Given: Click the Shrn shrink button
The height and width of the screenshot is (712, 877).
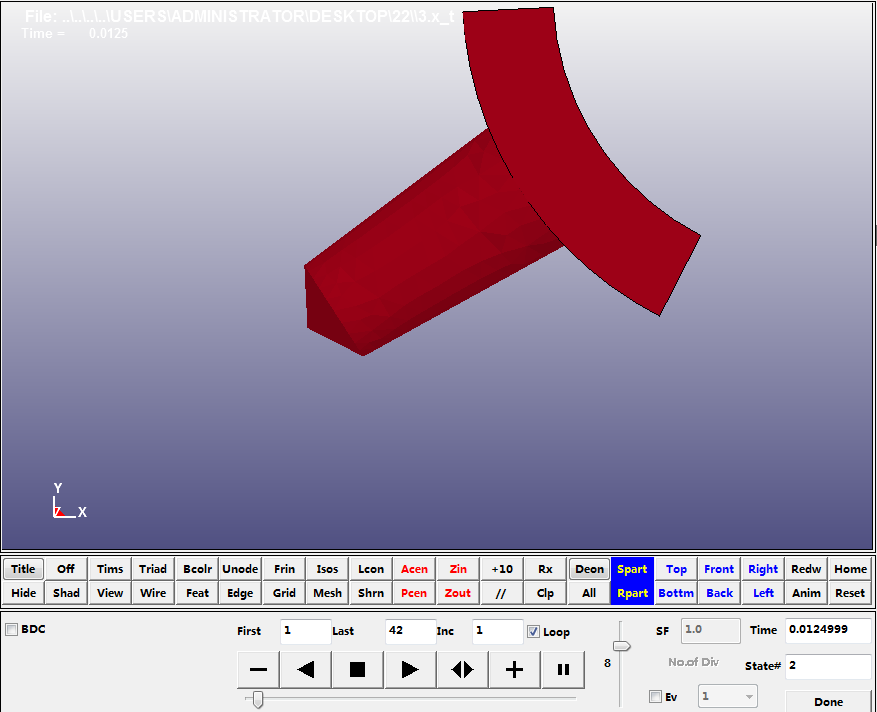Looking at the screenshot, I should point(371,593).
